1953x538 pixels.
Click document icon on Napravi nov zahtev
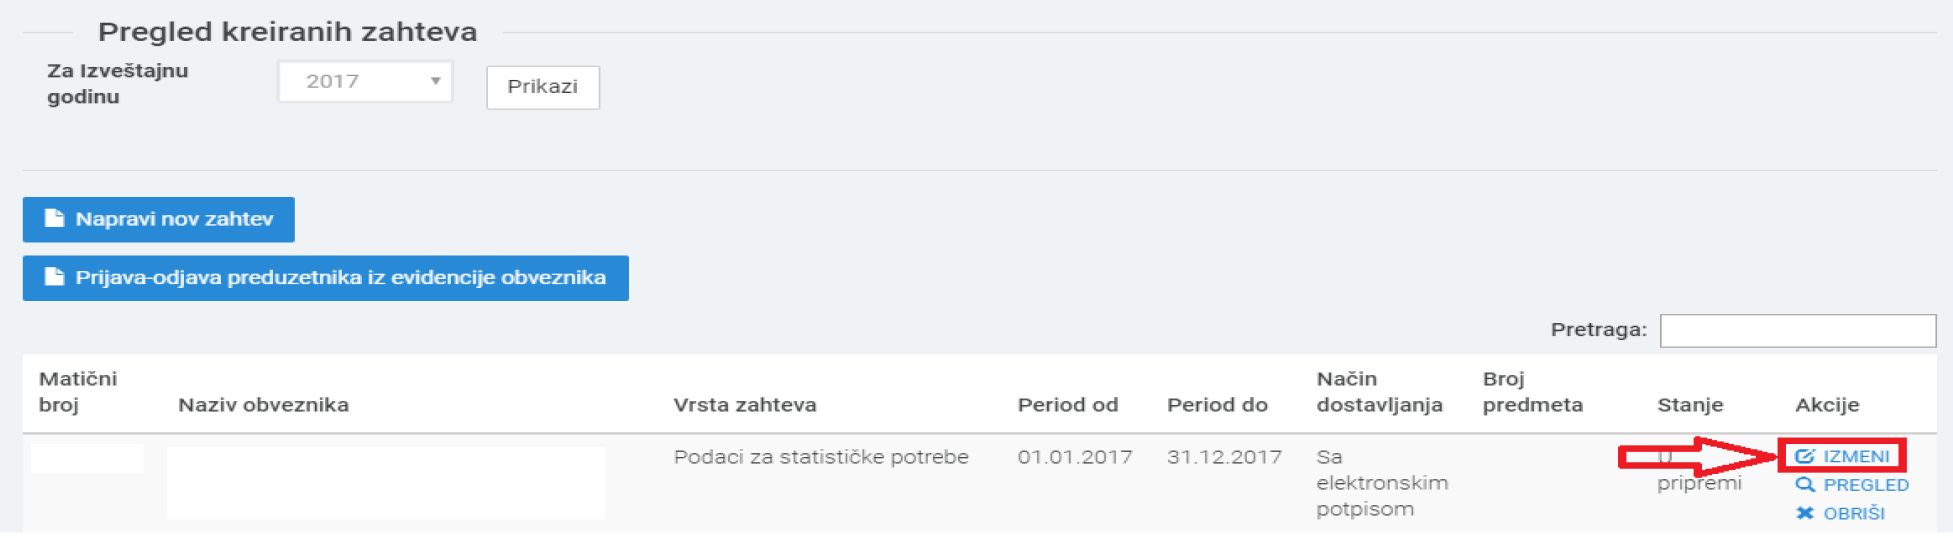[x=55, y=219]
